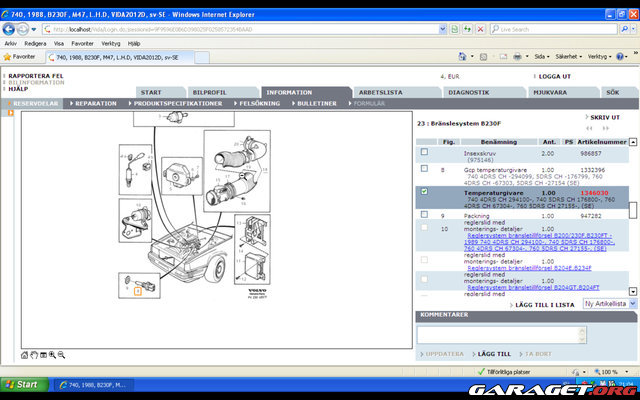The width and height of the screenshot is (640, 400).
Task: Click the zoom in magnifier icon
Action: (53, 354)
